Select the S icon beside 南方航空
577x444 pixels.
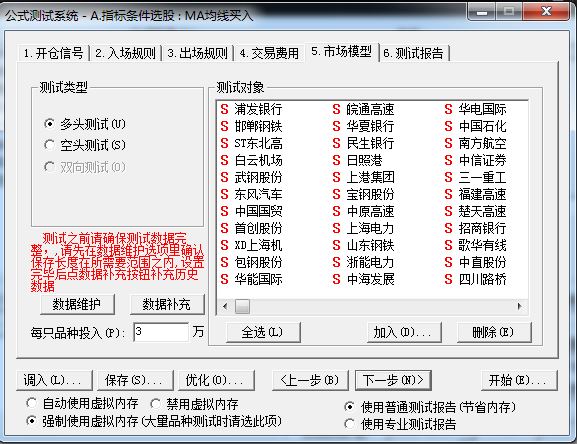pyautogui.click(x=448, y=143)
